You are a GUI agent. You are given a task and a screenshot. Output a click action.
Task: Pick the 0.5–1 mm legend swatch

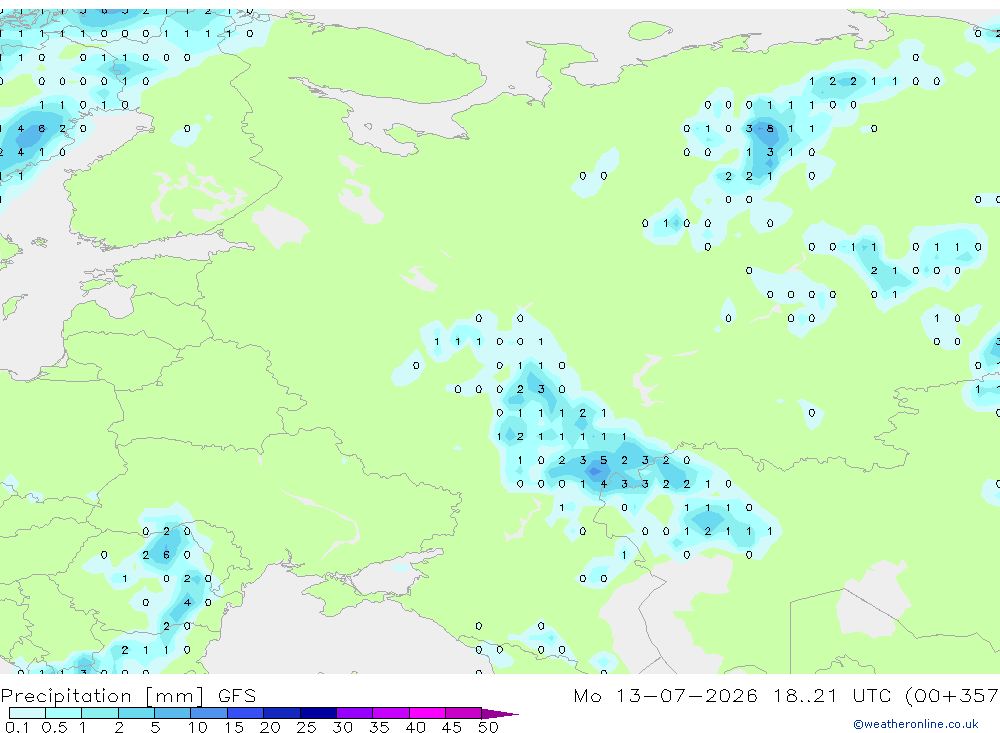point(64,713)
